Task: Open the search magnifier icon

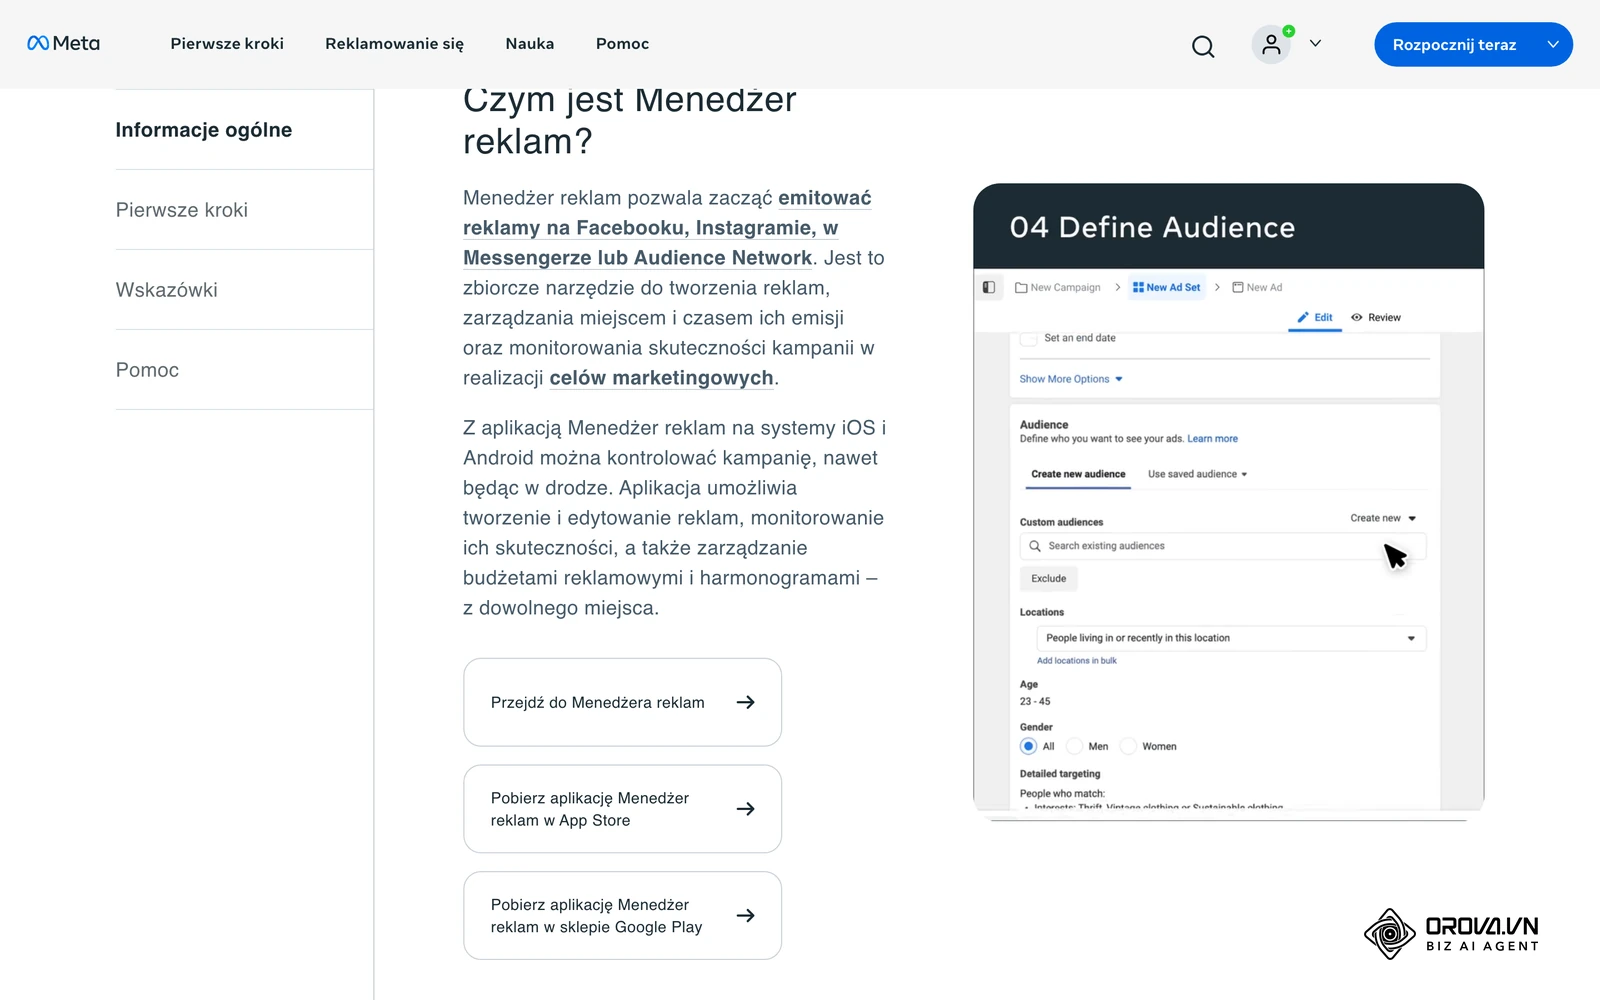Action: (1203, 46)
